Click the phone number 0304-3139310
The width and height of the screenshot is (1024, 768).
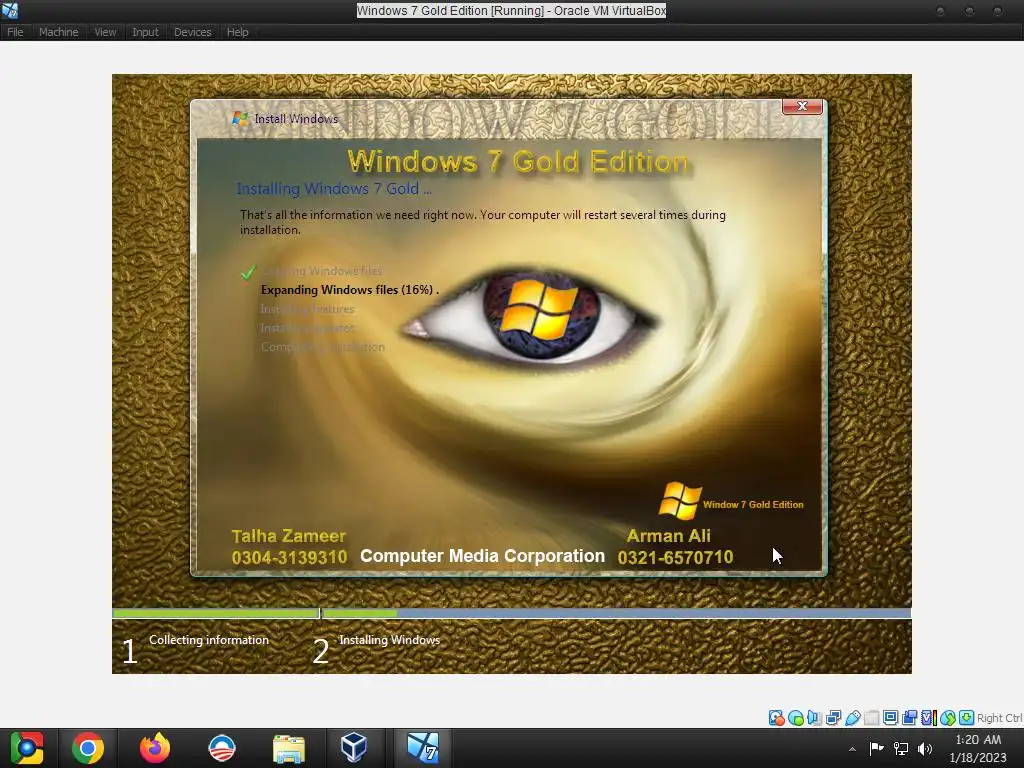(289, 558)
